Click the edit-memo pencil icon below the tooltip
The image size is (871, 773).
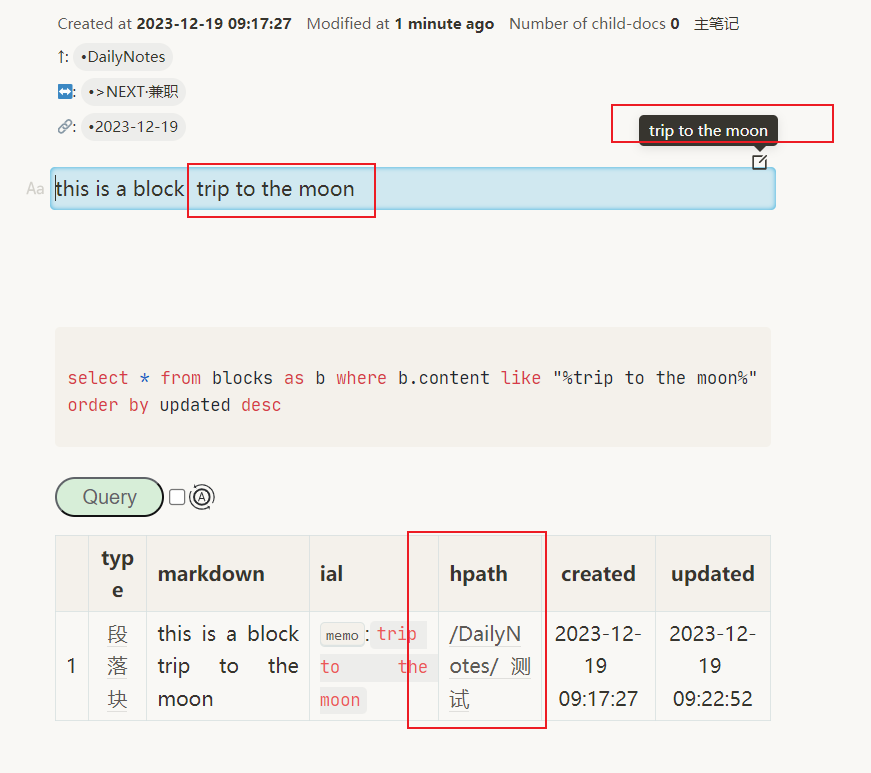tap(759, 161)
